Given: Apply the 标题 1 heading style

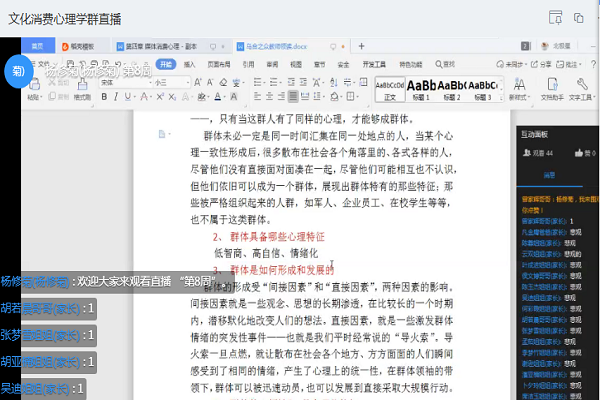Looking at the screenshot, I should 422,88.
